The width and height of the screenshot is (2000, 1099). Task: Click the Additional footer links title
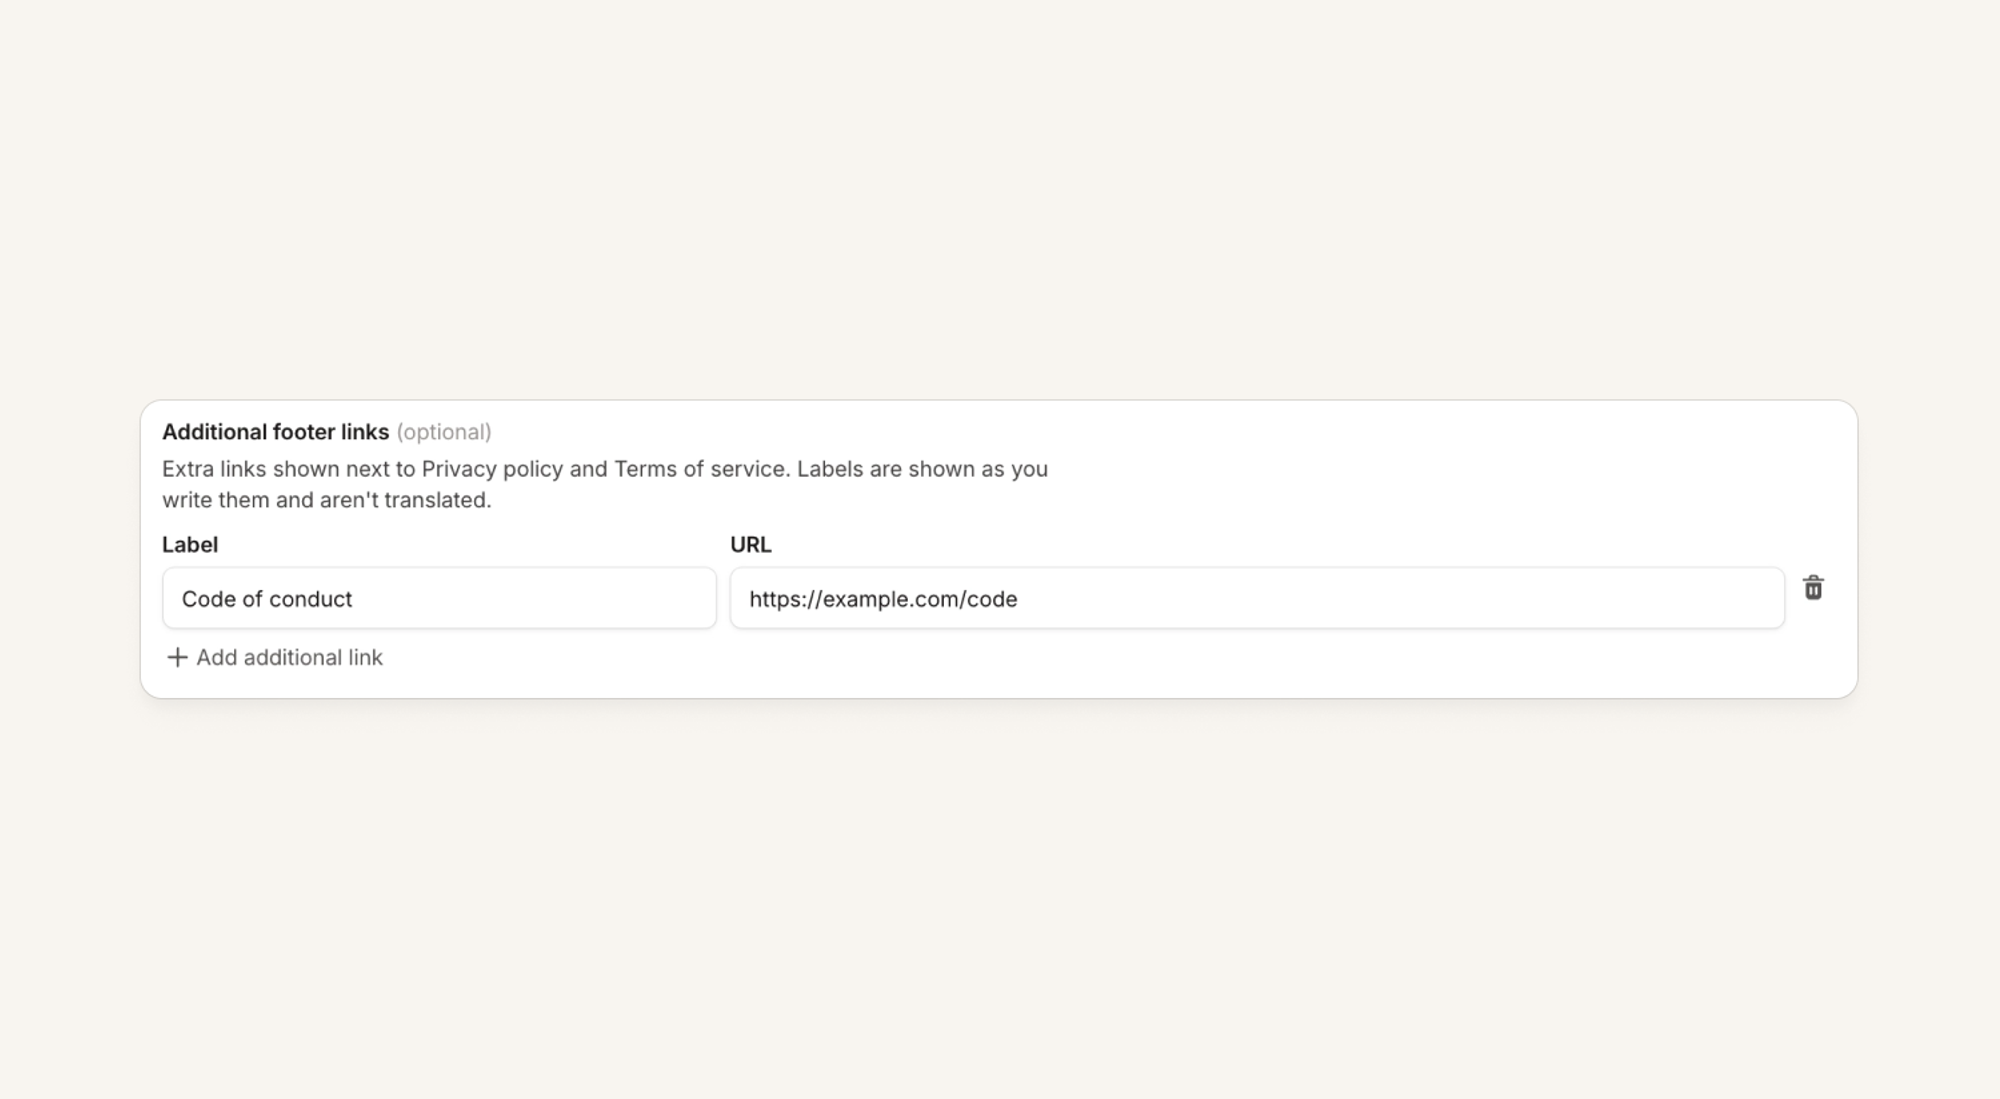(275, 432)
